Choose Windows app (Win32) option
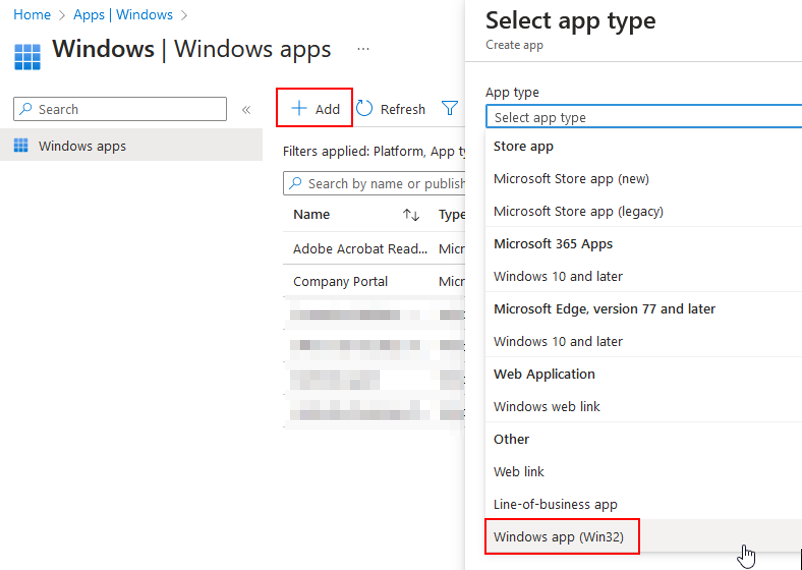The image size is (802, 570). [559, 537]
